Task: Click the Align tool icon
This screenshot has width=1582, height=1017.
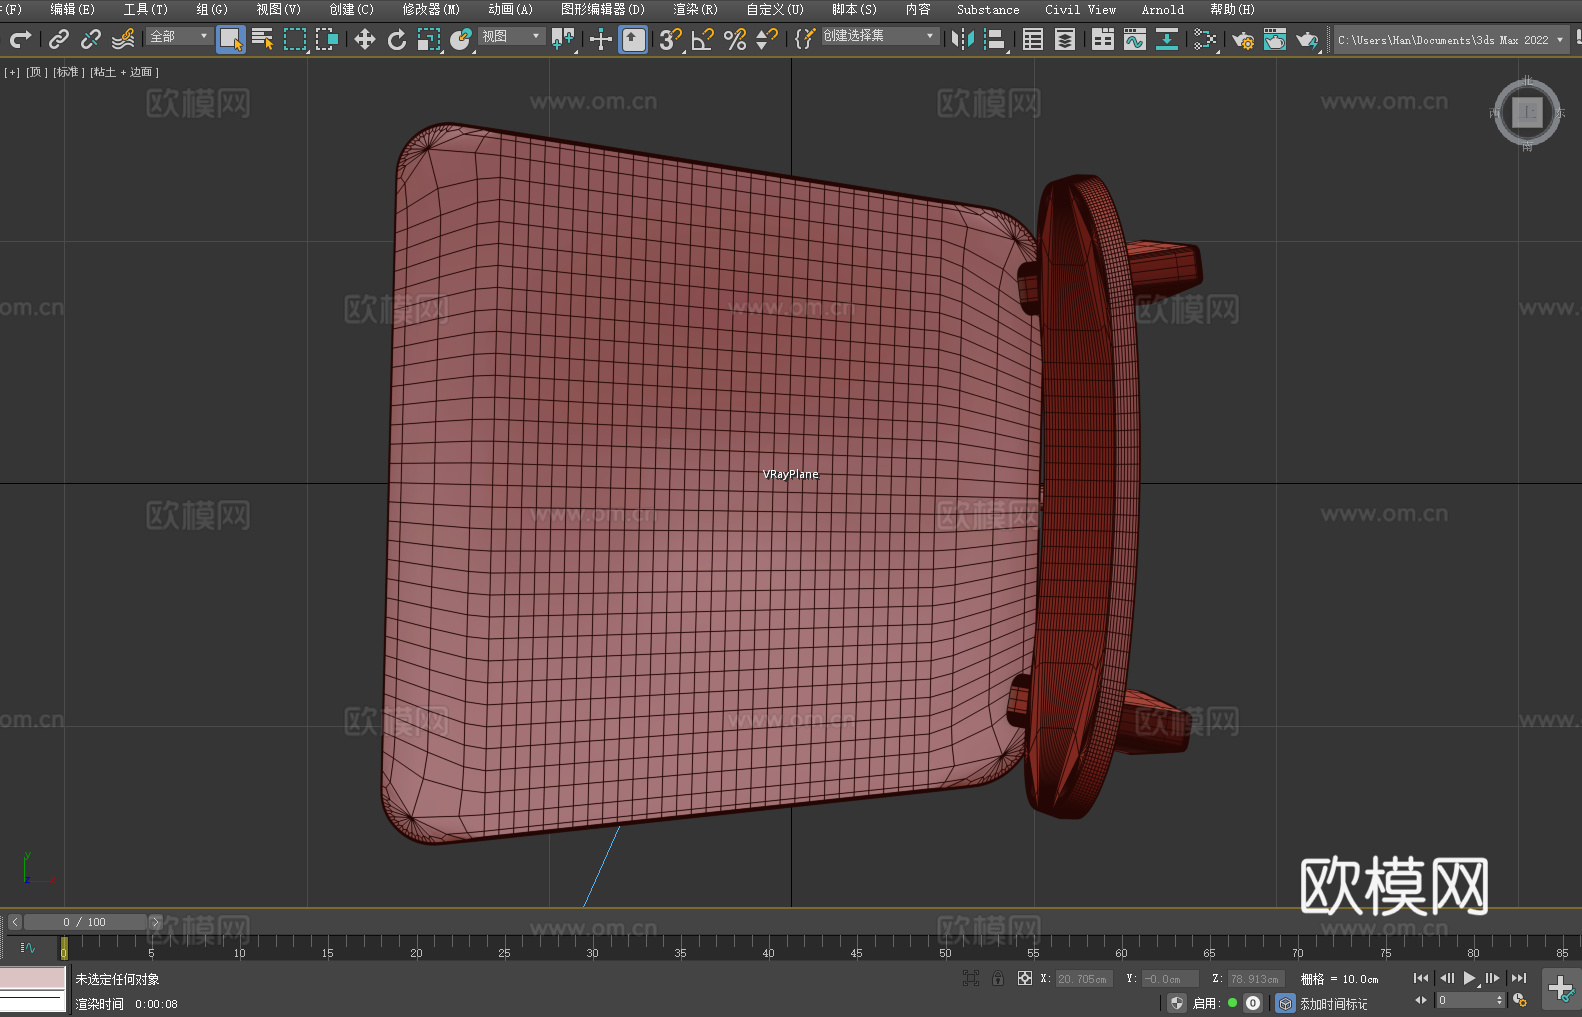Action: coord(995,39)
